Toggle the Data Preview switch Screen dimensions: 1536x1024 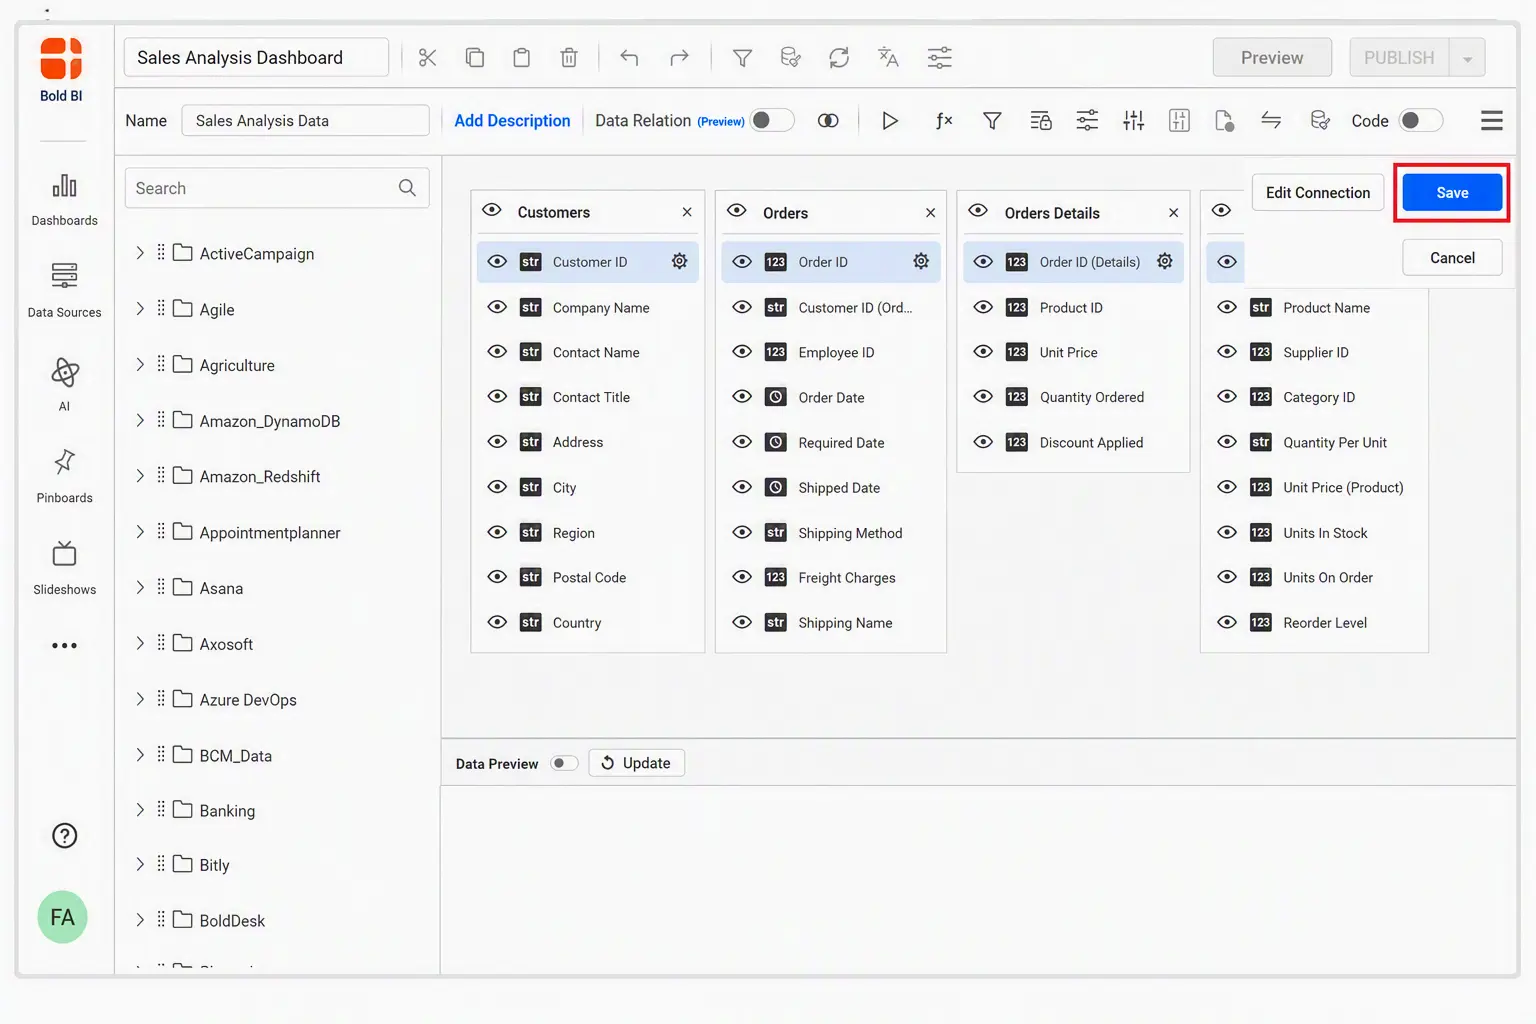click(x=564, y=763)
